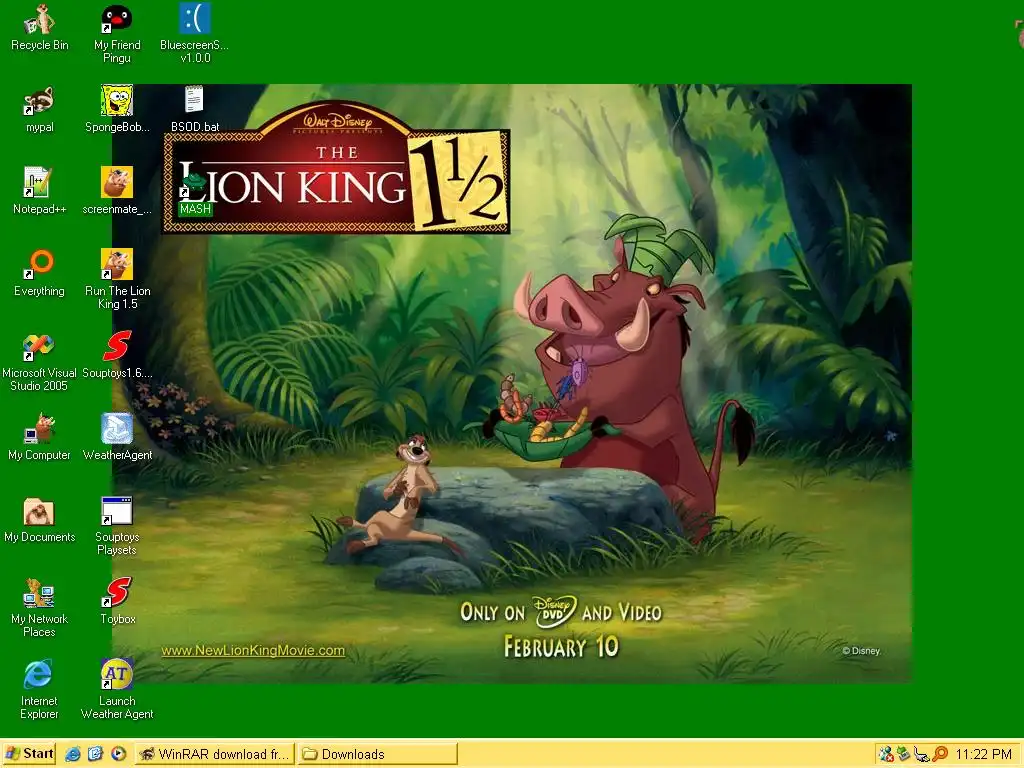Select the SpongeBob desktop icon
Screen dimensions: 1024x768
point(117,110)
